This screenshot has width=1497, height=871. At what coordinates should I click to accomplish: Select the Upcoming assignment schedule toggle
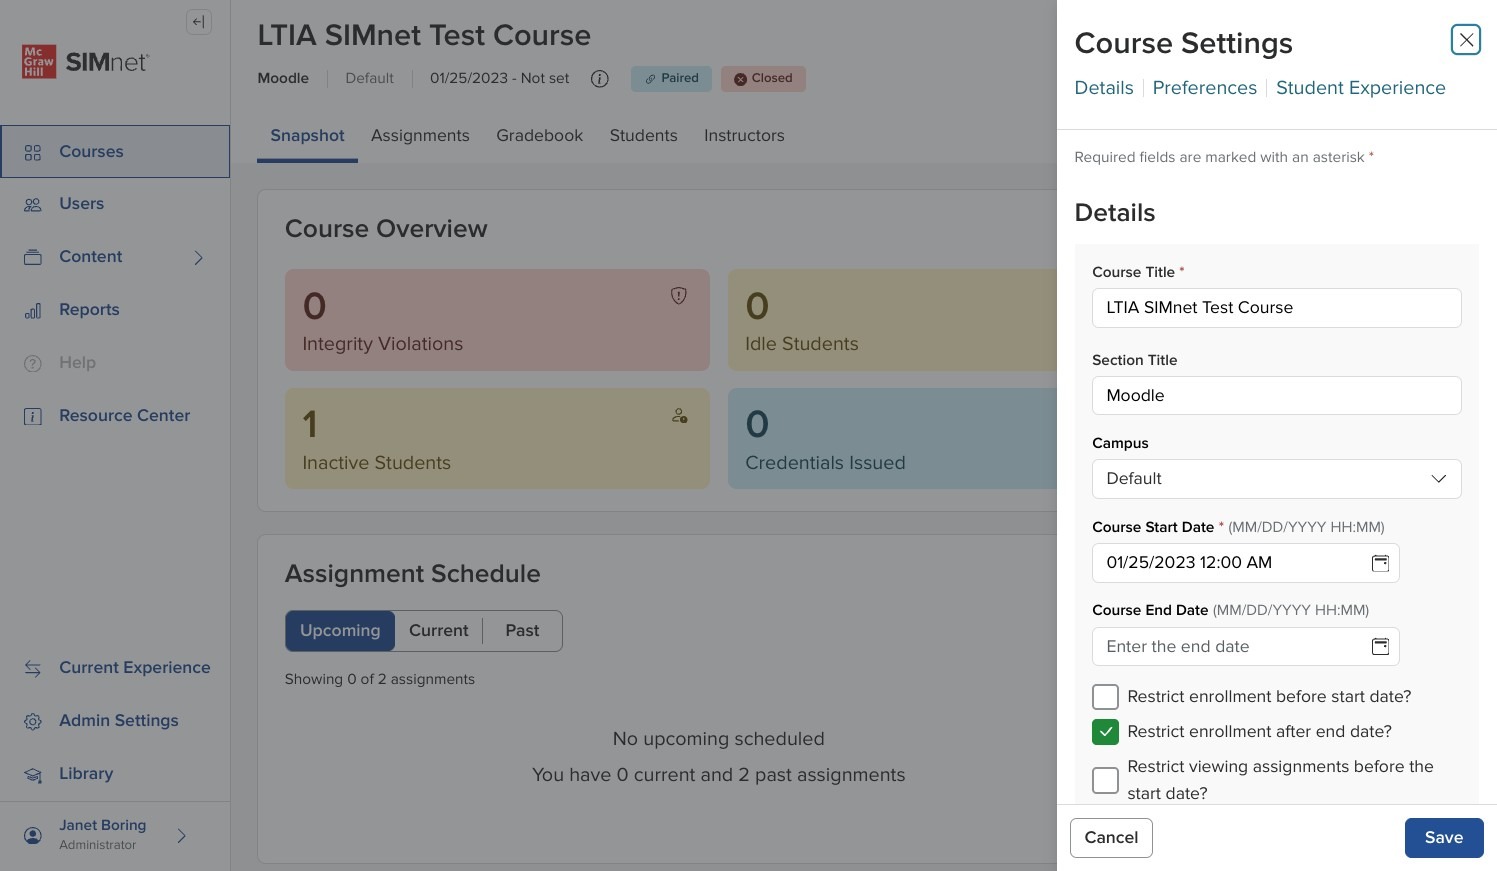pos(340,631)
